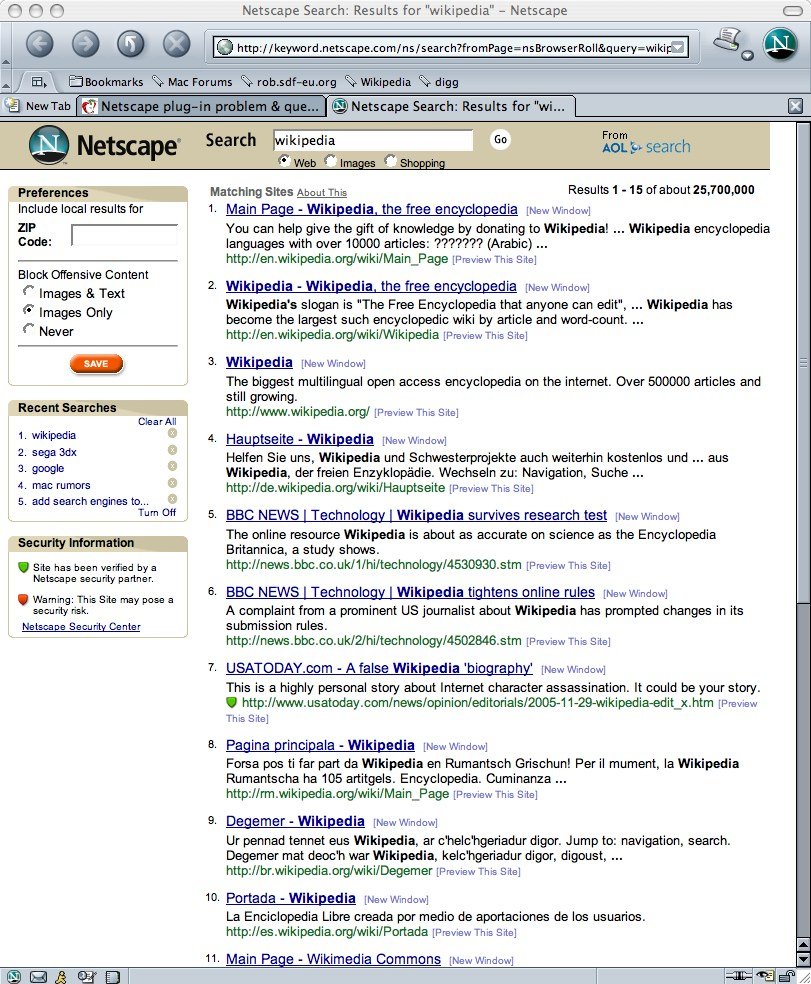811x984 pixels.
Task: Open the rob.sdf-eu.org bookmark
Action: coord(289,82)
